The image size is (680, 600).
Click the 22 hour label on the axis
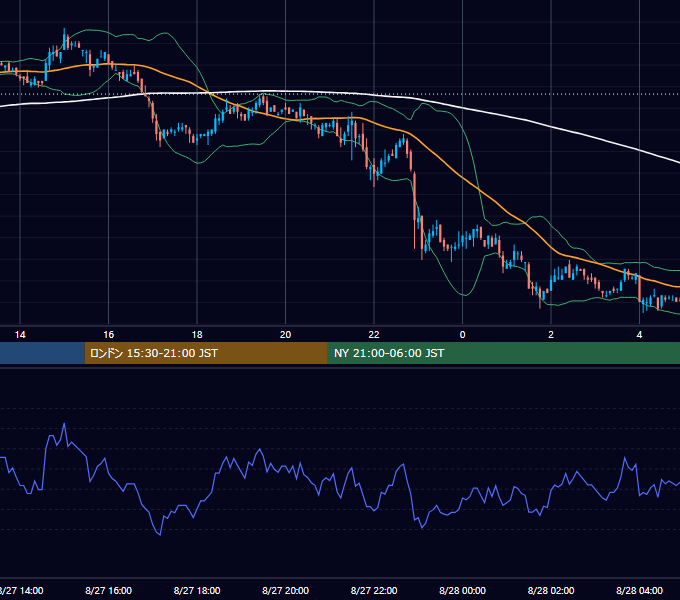tap(374, 335)
